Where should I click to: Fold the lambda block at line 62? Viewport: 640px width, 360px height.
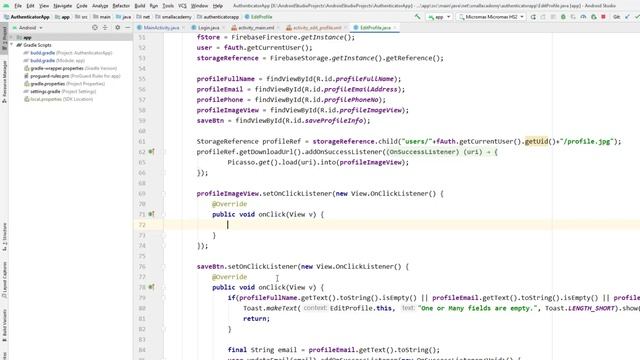click(164, 152)
